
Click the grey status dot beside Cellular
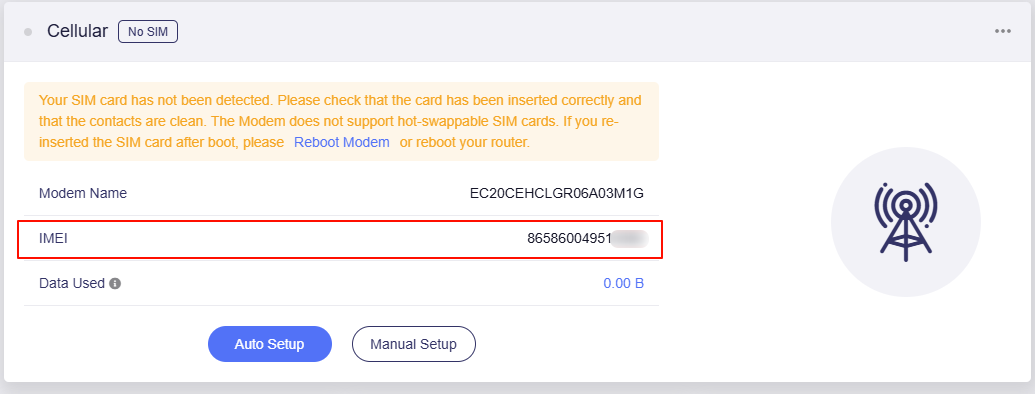[28, 32]
